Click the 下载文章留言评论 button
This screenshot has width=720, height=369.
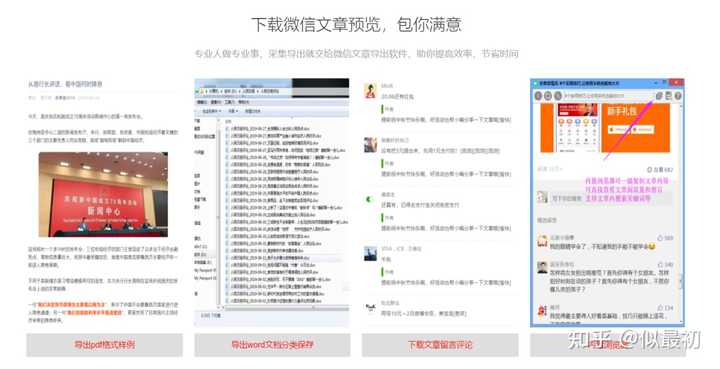pyautogui.click(x=440, y=345)
